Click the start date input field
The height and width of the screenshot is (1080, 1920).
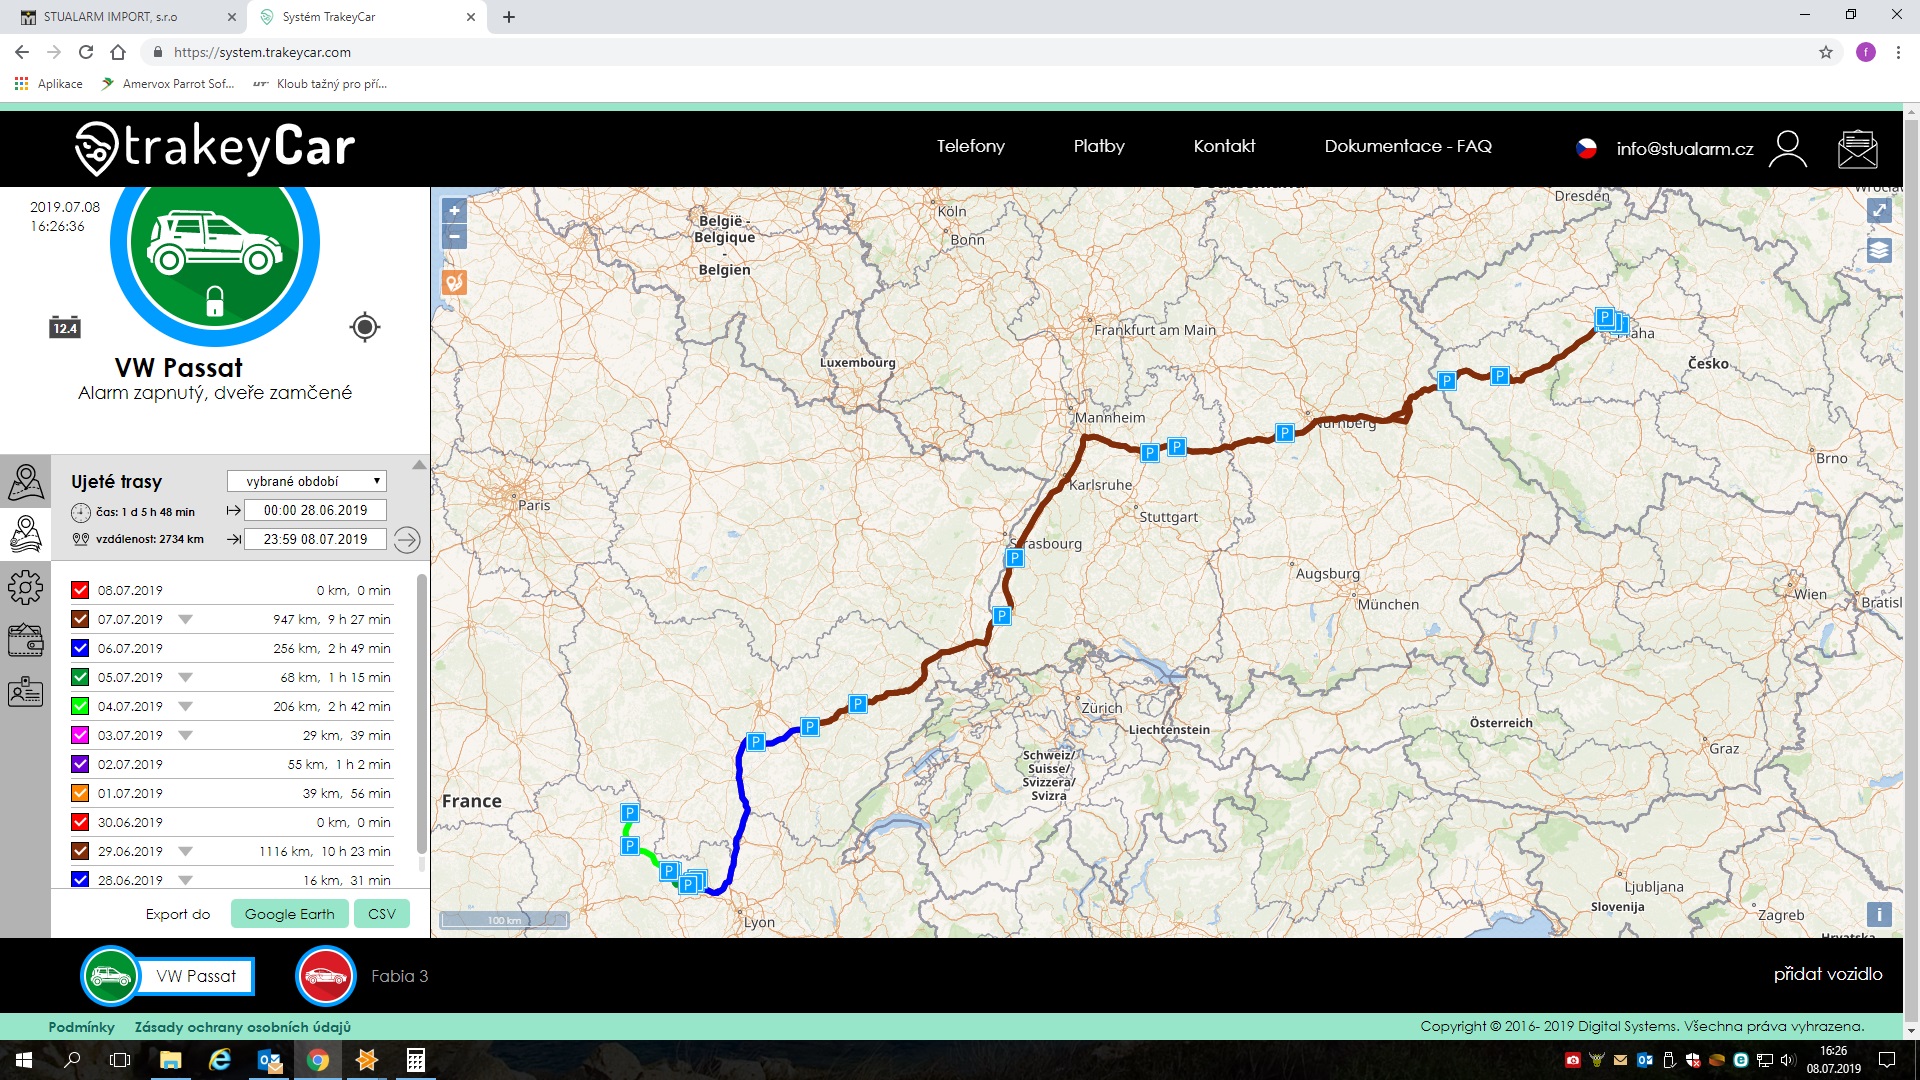click(315, 510)
